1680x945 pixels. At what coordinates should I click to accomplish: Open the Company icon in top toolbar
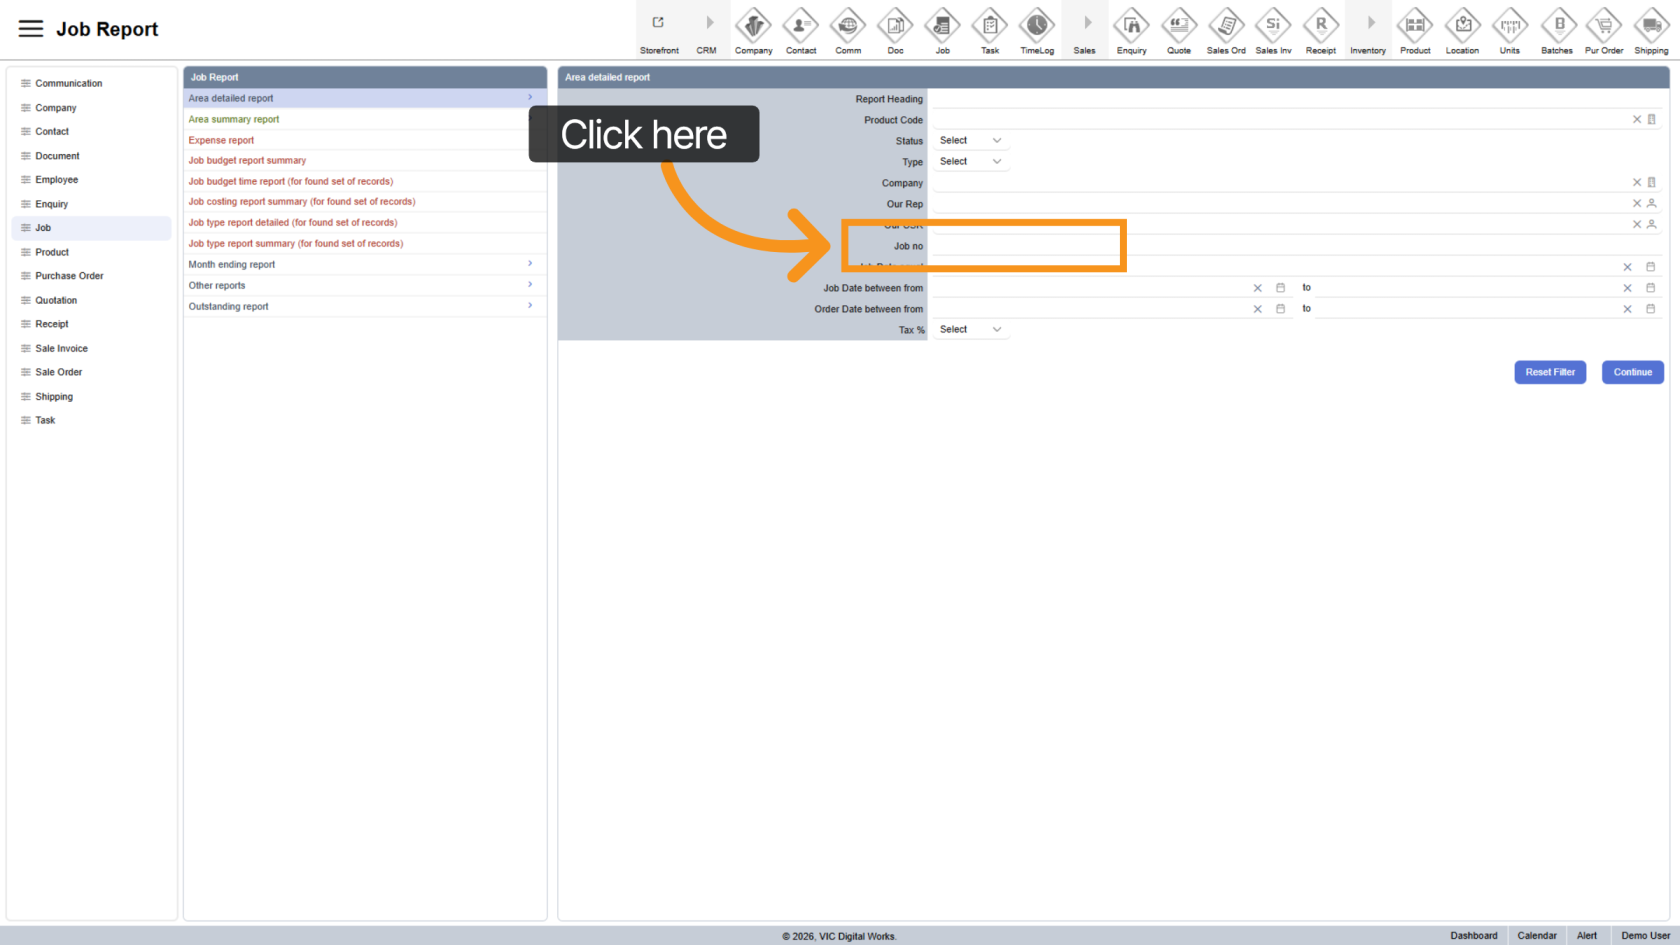point(753,26)
